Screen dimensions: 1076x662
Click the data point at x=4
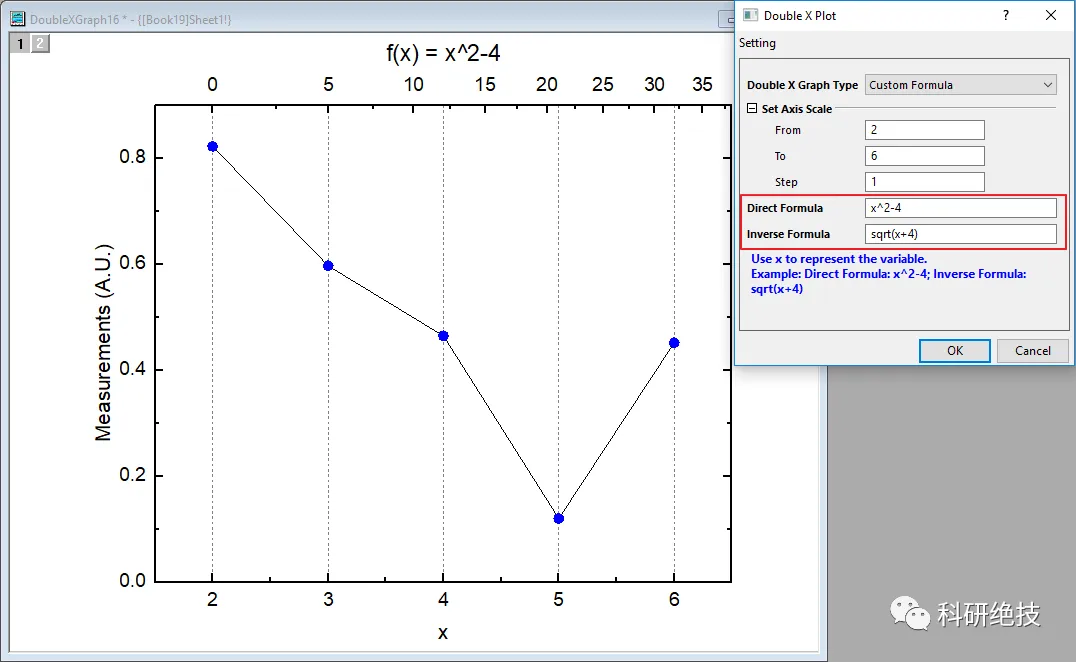(443, 335)
